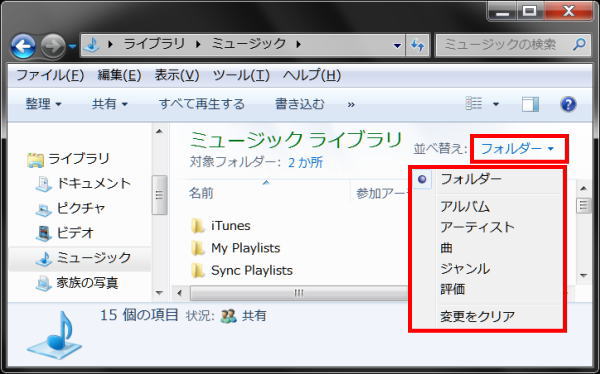Viewport: 600px width, 374px height.
Task: Open the 整理 dropdown in toolbar
Action: click(43, 104)
